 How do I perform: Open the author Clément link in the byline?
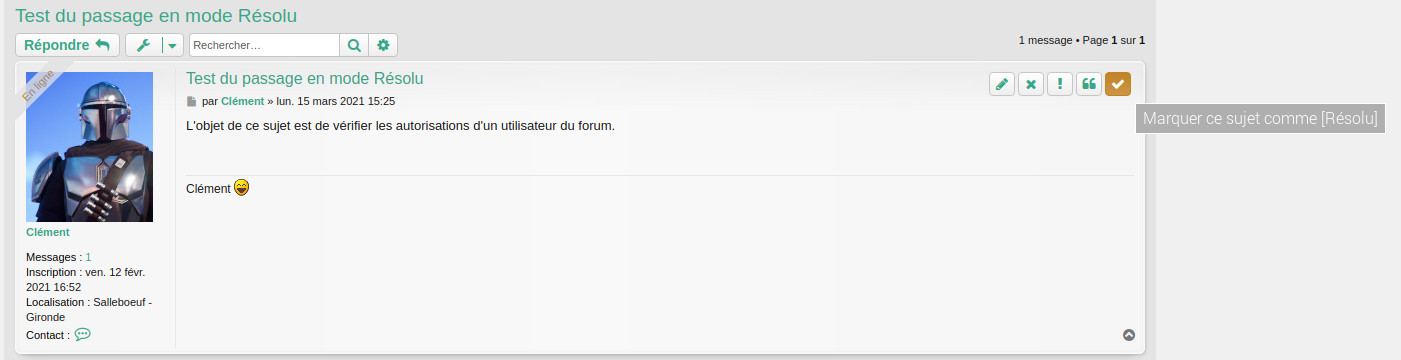(x=243, y=101)
